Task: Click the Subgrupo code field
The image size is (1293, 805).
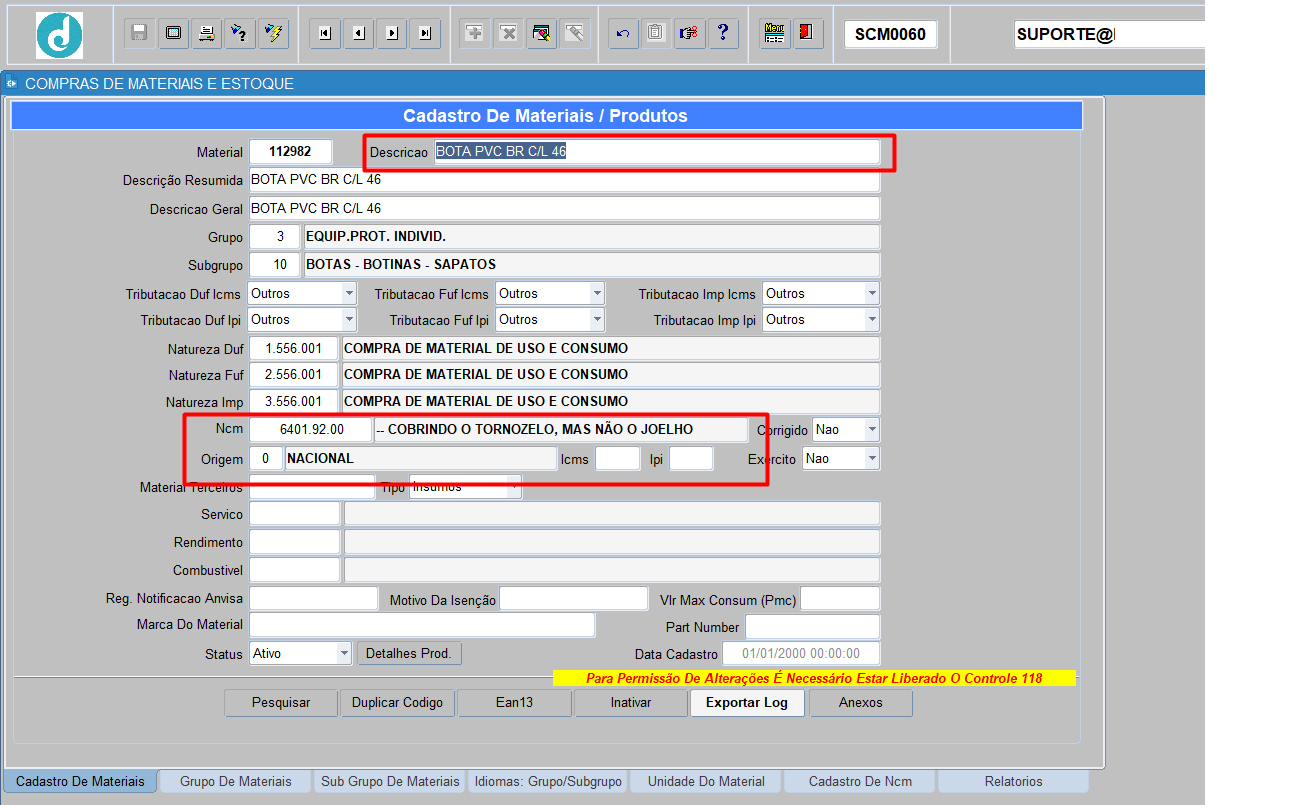Action: (x=274, y=265)
